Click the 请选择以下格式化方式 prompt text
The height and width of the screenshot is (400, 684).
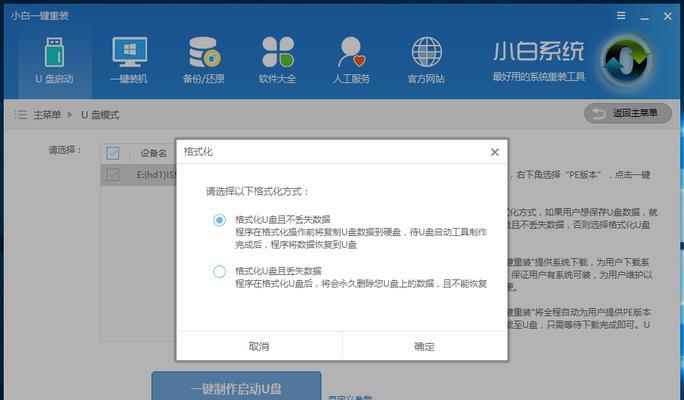coord(257,191)
